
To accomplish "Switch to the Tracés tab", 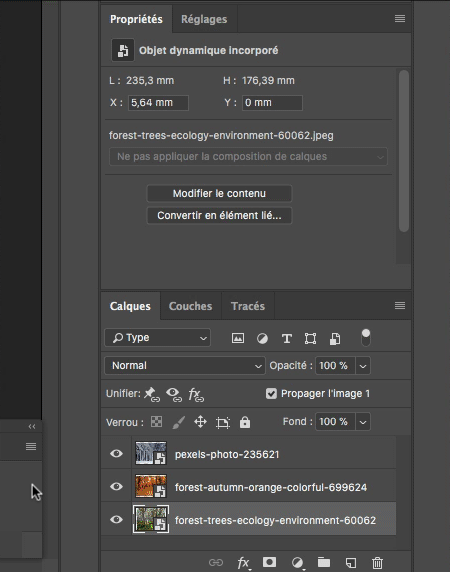I will 248,306.
